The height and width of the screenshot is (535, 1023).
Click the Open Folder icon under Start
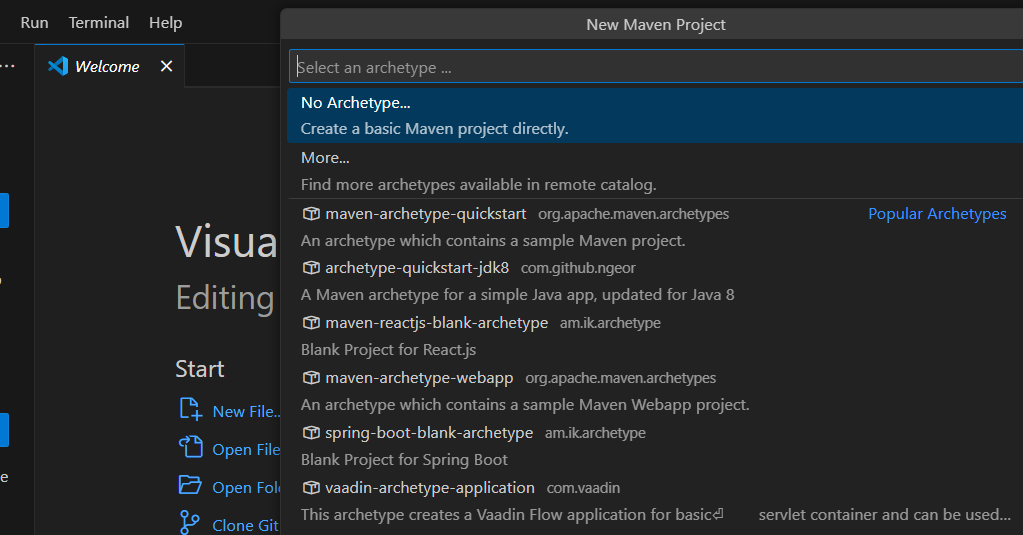(189, 485)
